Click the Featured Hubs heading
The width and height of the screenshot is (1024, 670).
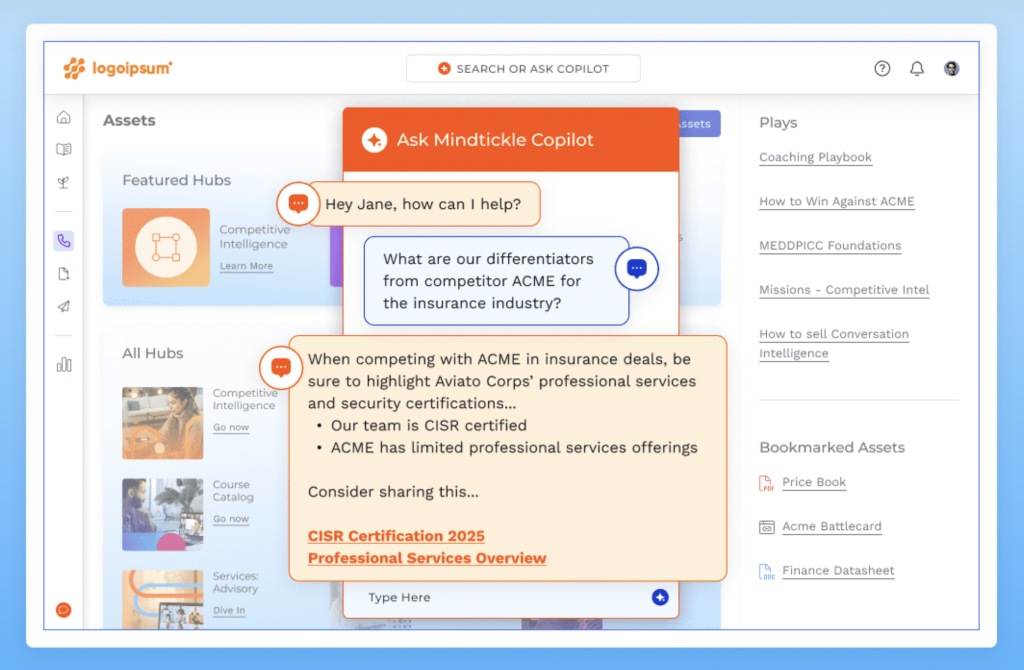176,180
